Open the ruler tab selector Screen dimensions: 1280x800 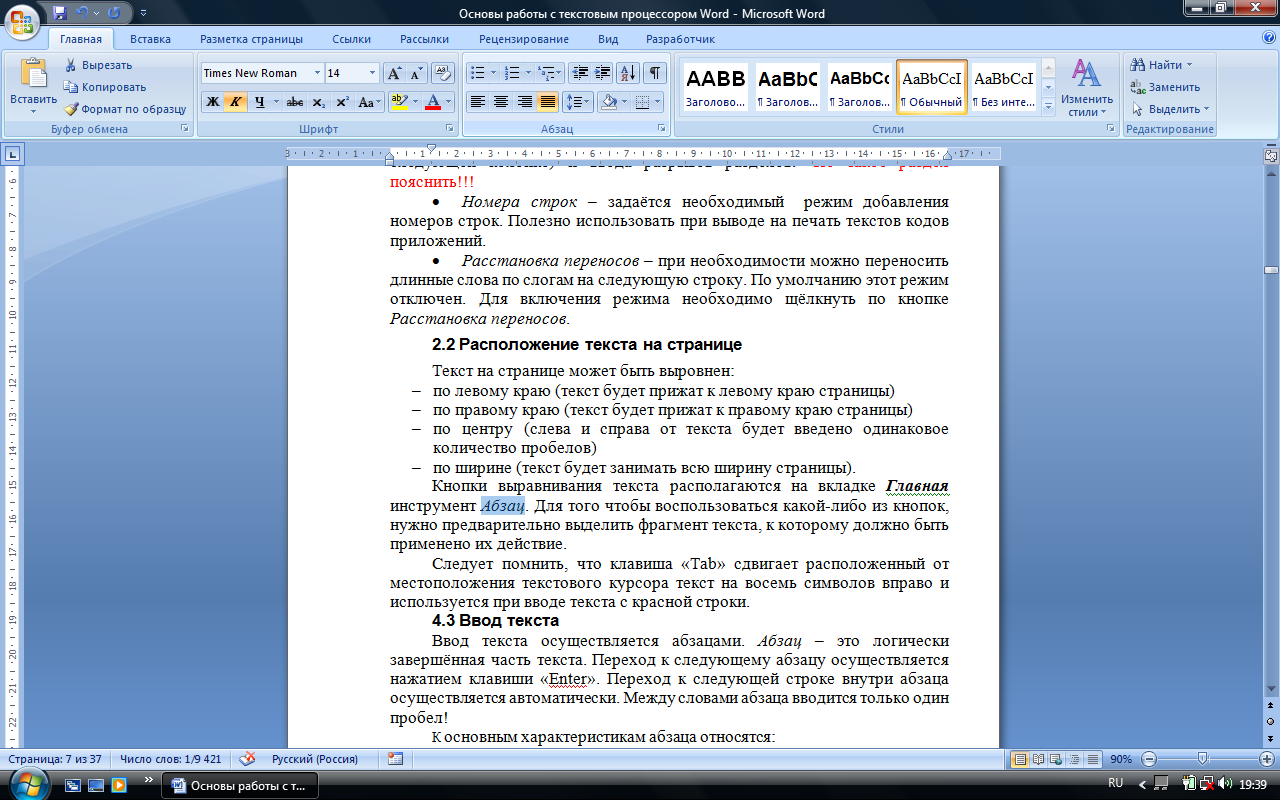pos(13,154)
